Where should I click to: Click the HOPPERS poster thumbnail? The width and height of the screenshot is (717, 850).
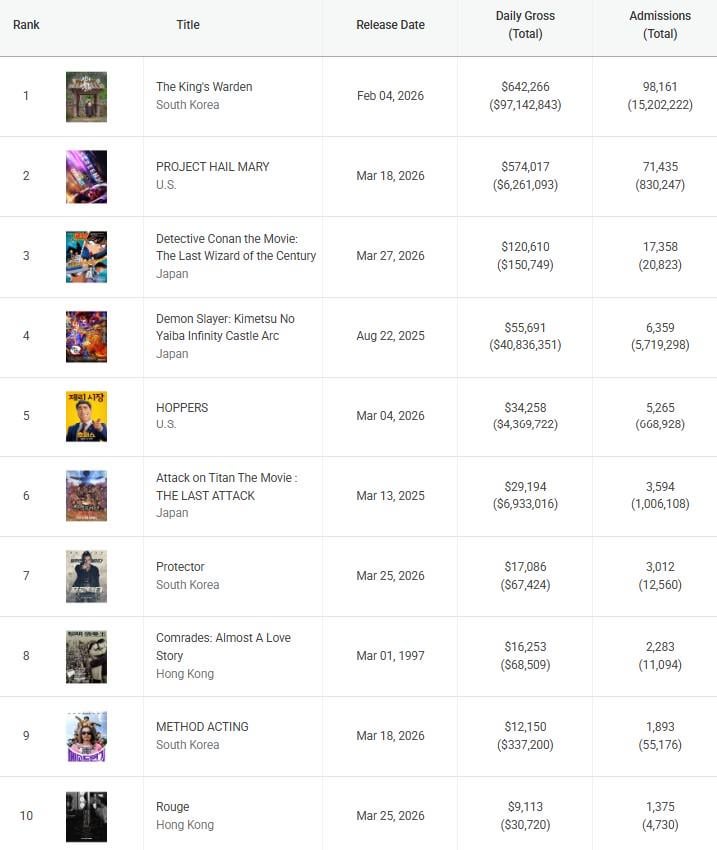86,417
